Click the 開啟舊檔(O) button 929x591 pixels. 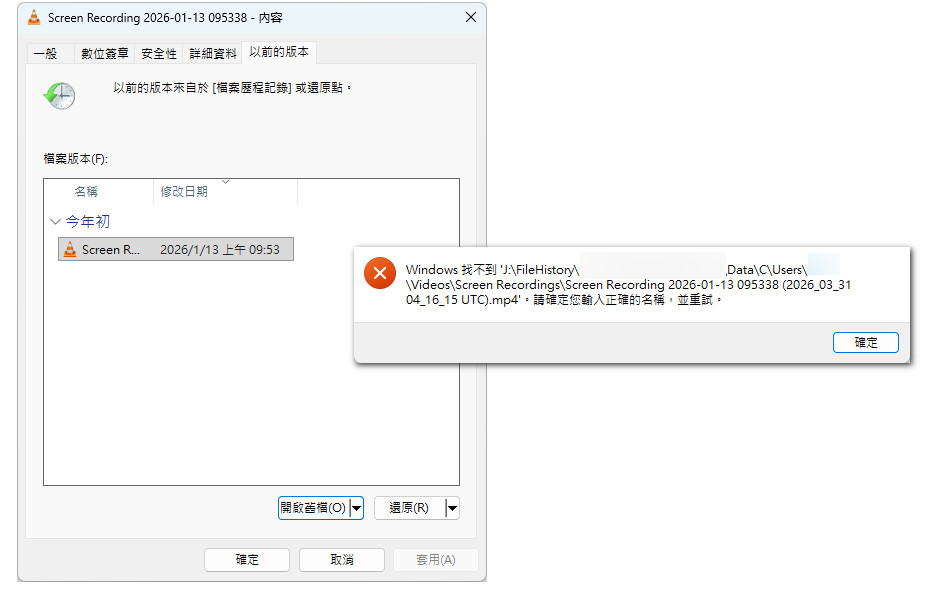pyautogui.click(x=314, y=508)
